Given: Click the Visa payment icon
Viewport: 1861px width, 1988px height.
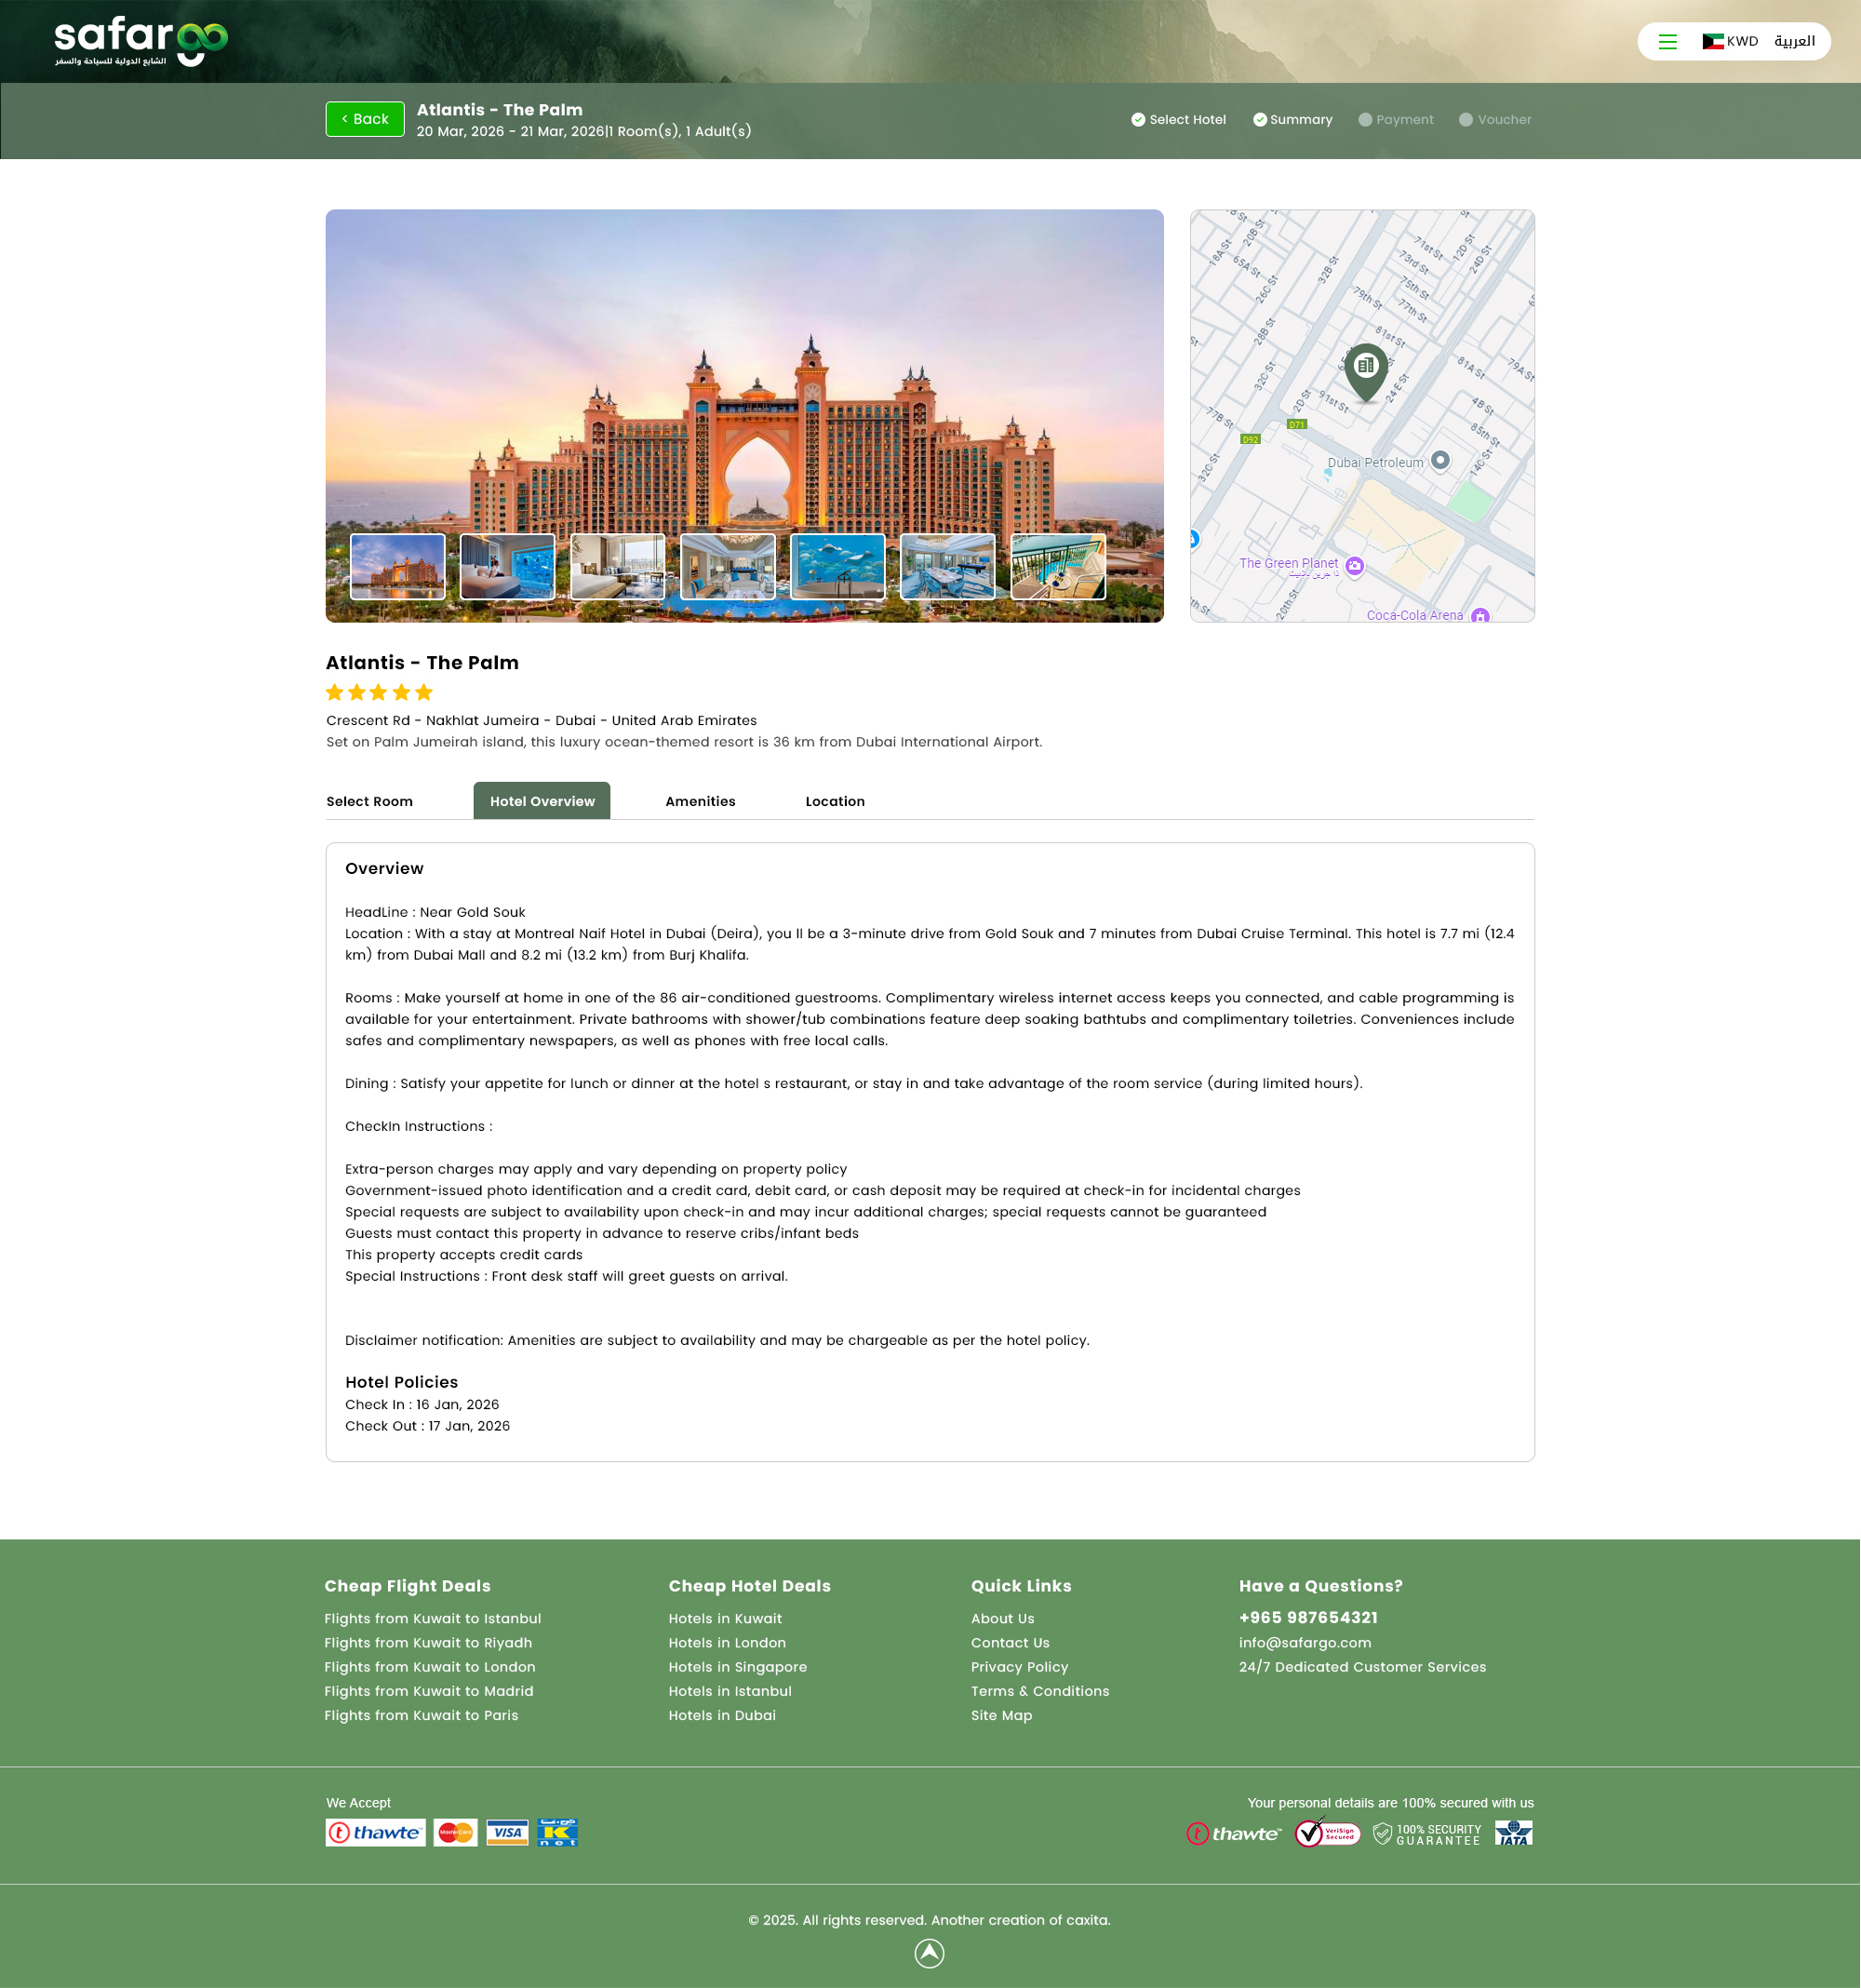Looking at the screenshot, I should coord(507,1832).
